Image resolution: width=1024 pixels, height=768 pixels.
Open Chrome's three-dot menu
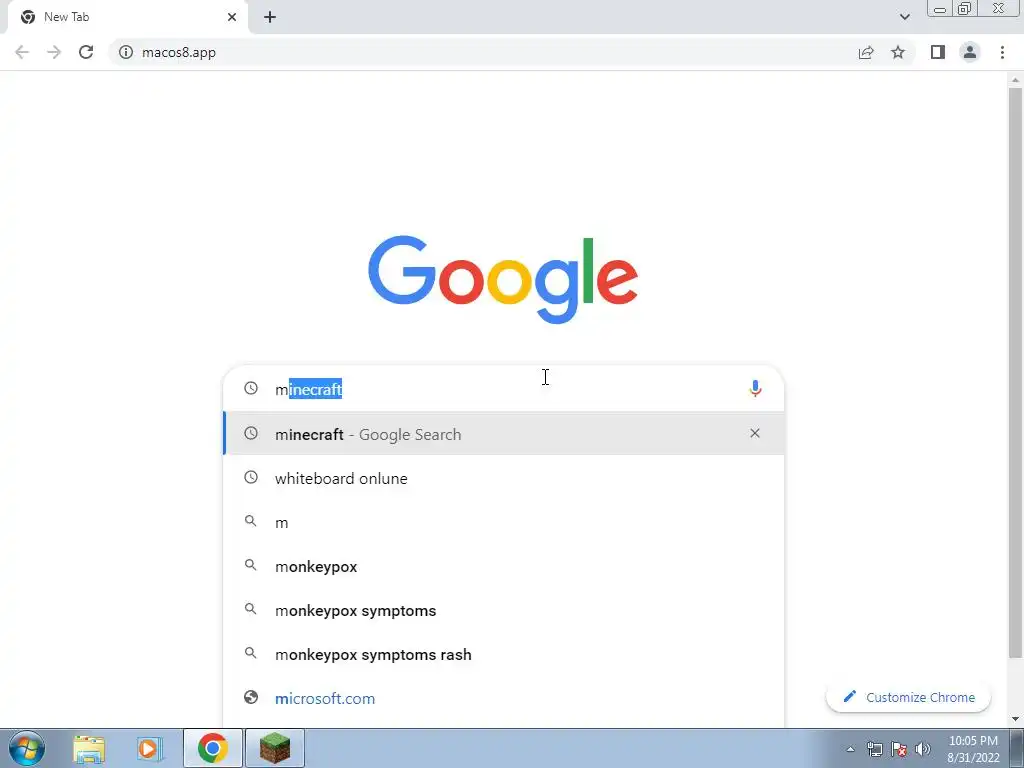click(1002, 52)
